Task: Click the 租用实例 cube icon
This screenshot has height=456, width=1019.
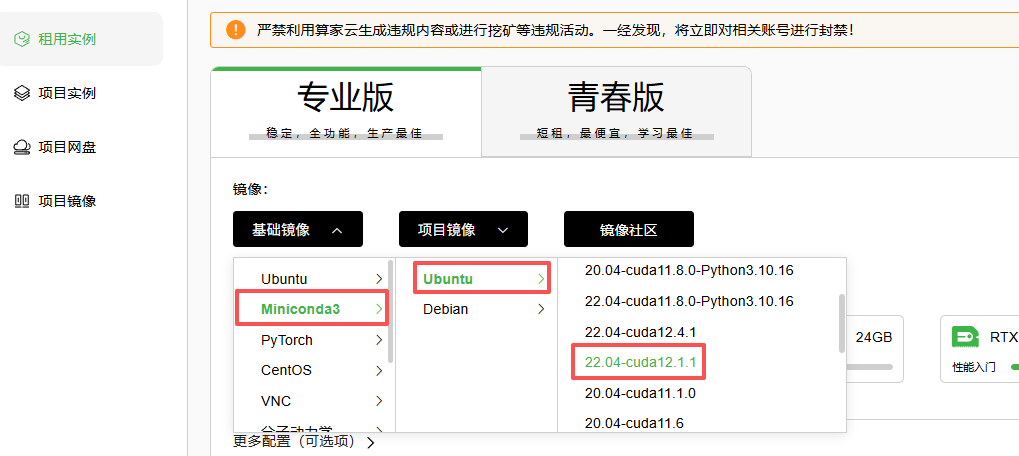Action: (23, 39)
